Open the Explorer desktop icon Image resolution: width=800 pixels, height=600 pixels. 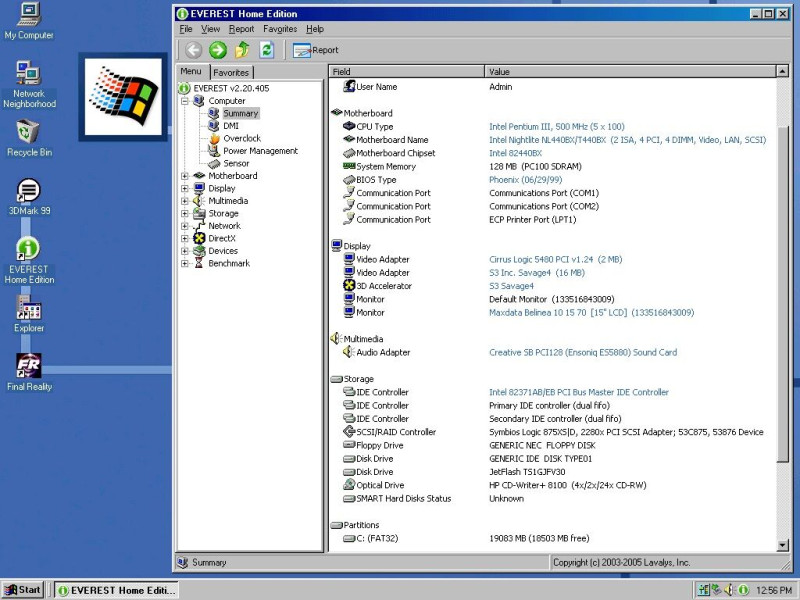[29, 314]
